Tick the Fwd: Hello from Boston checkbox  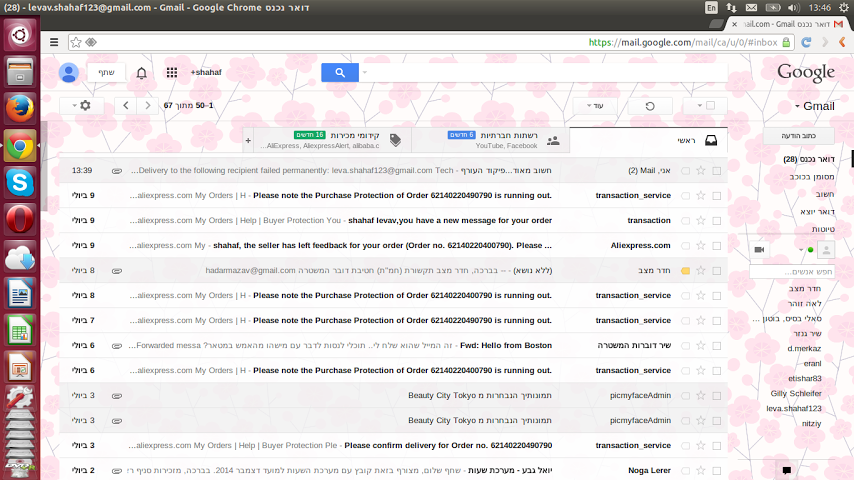click(x=717, y=346)
